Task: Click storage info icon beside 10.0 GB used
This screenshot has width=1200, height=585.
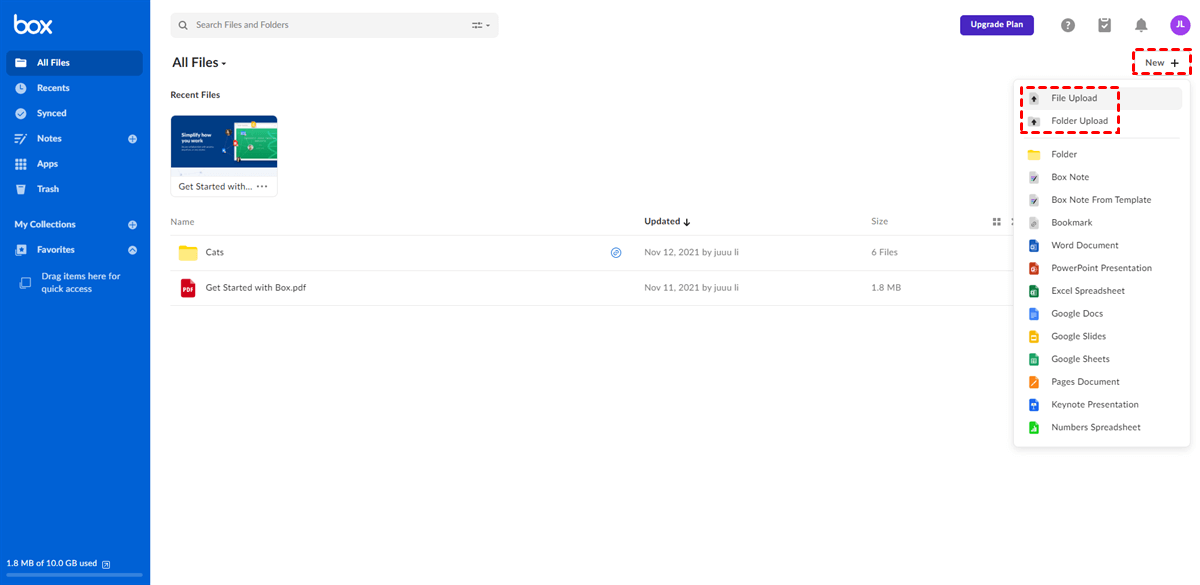Action: tap(106, 564)
